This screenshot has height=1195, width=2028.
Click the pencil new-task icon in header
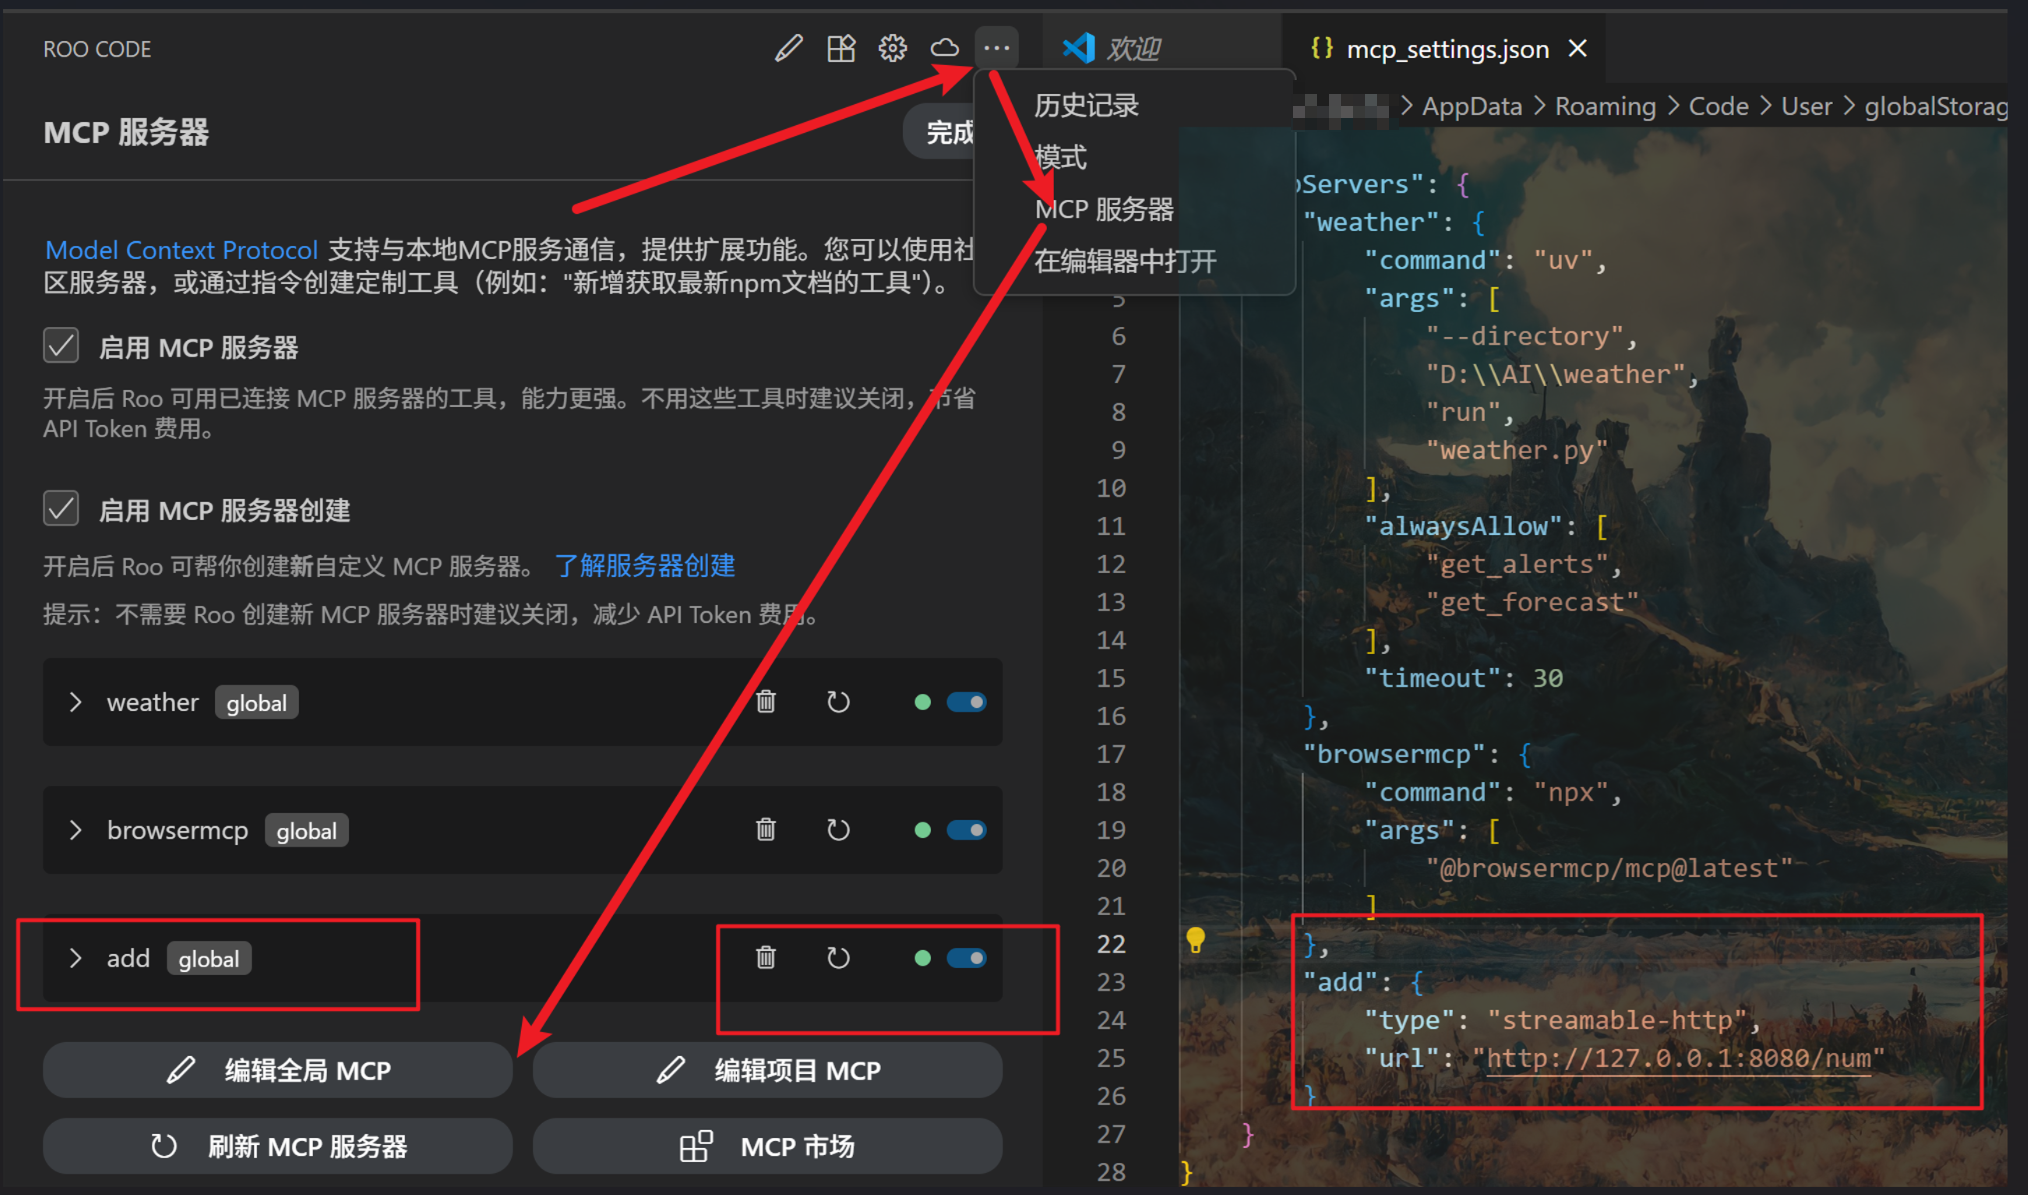(x=788, y=48)
